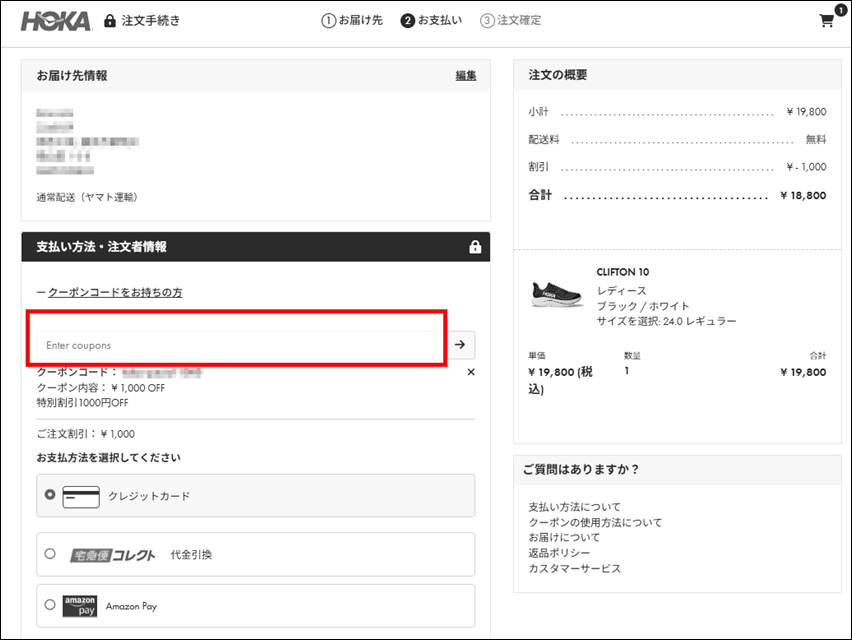Image resolution: width=852 pixels, height=640 pixels.
Task: Go to step 1 お届け先
Action: 352,21
